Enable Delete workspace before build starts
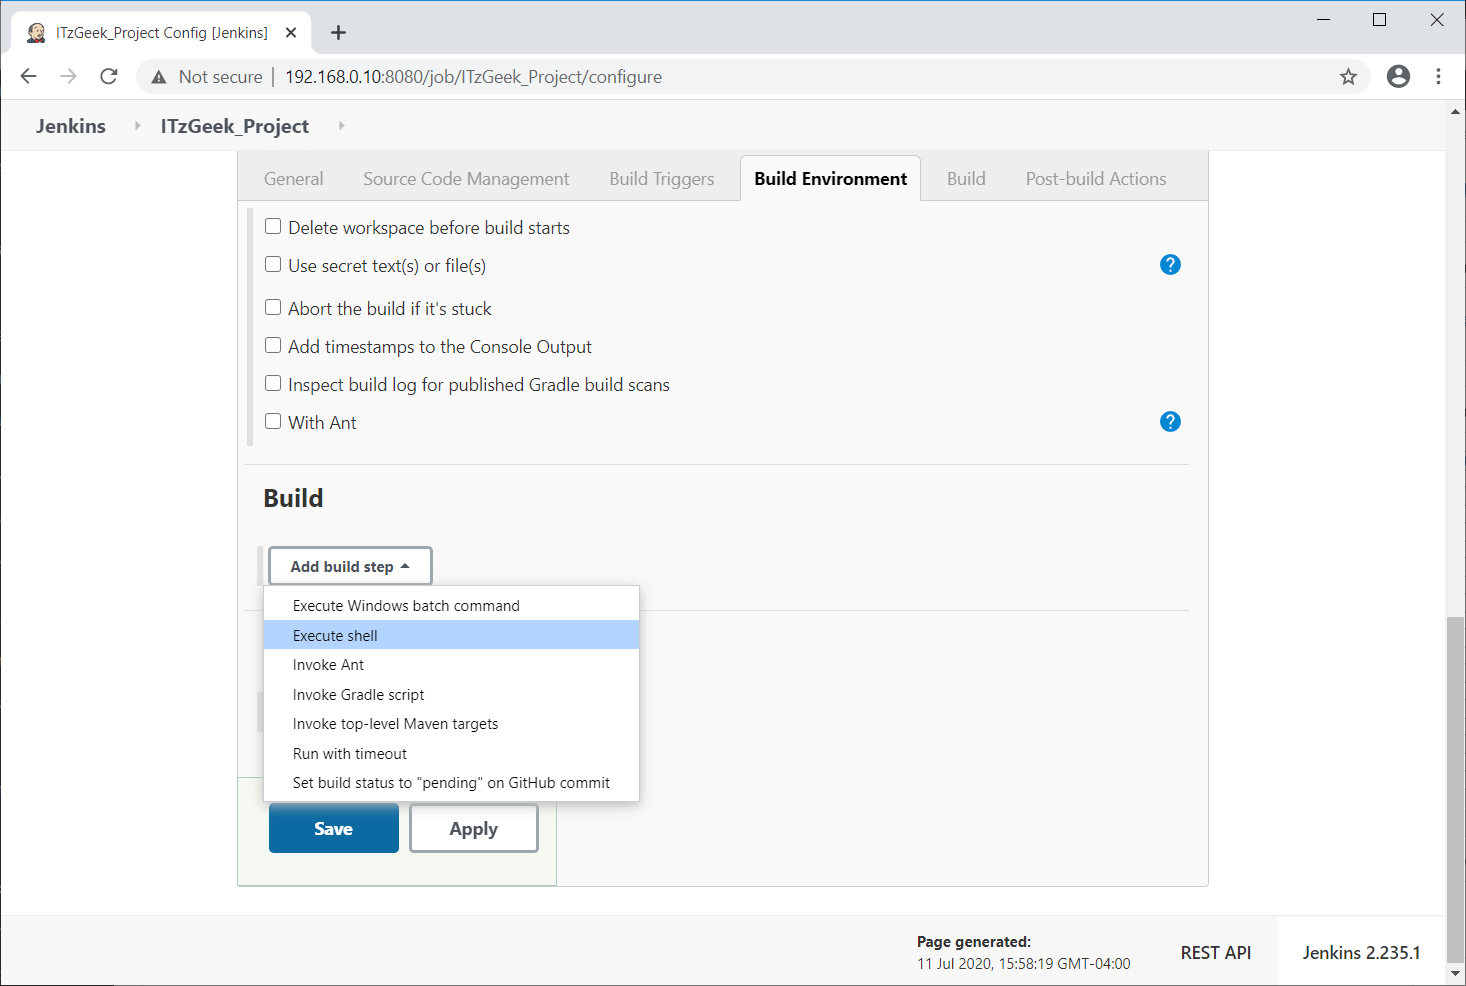Viewport: 1466px width, 986px height. 273,227
